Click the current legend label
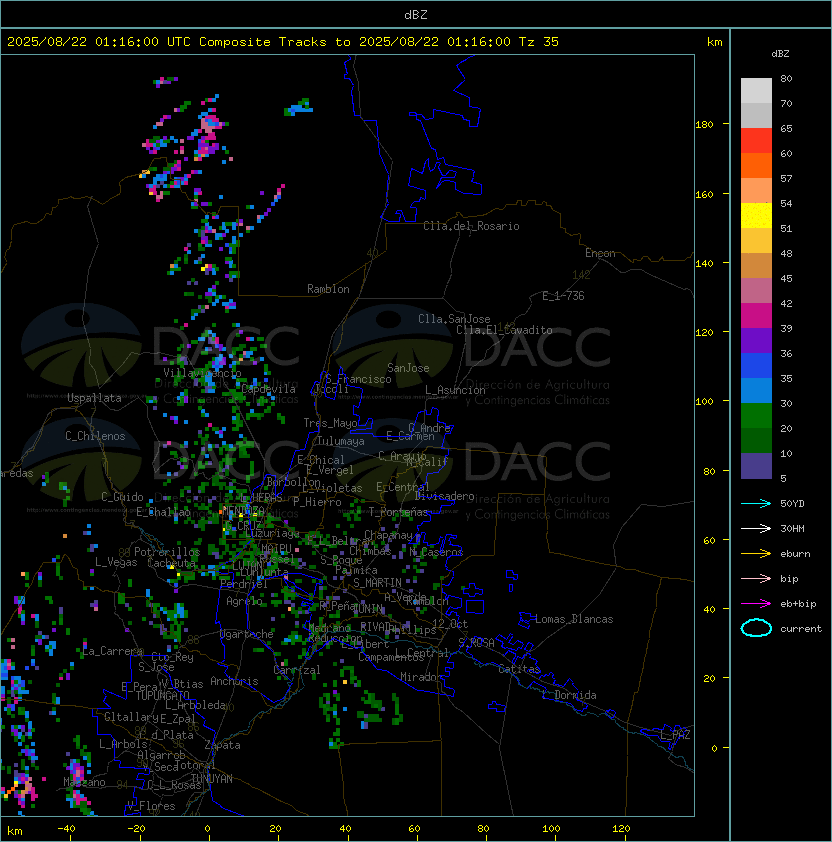This screenshot has height=842, width=832. tap(801, 629)
